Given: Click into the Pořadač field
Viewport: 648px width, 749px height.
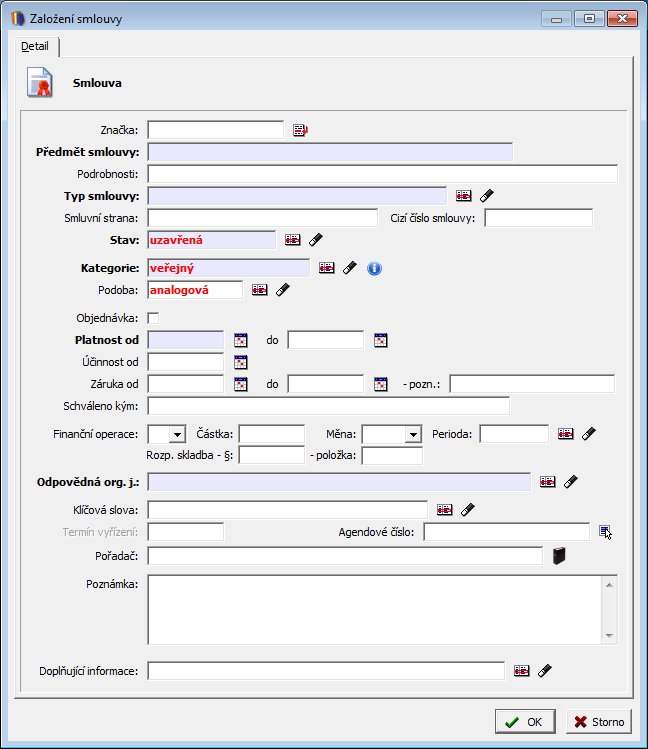Looking at the screenshot, I should click(x=345, y=556).
